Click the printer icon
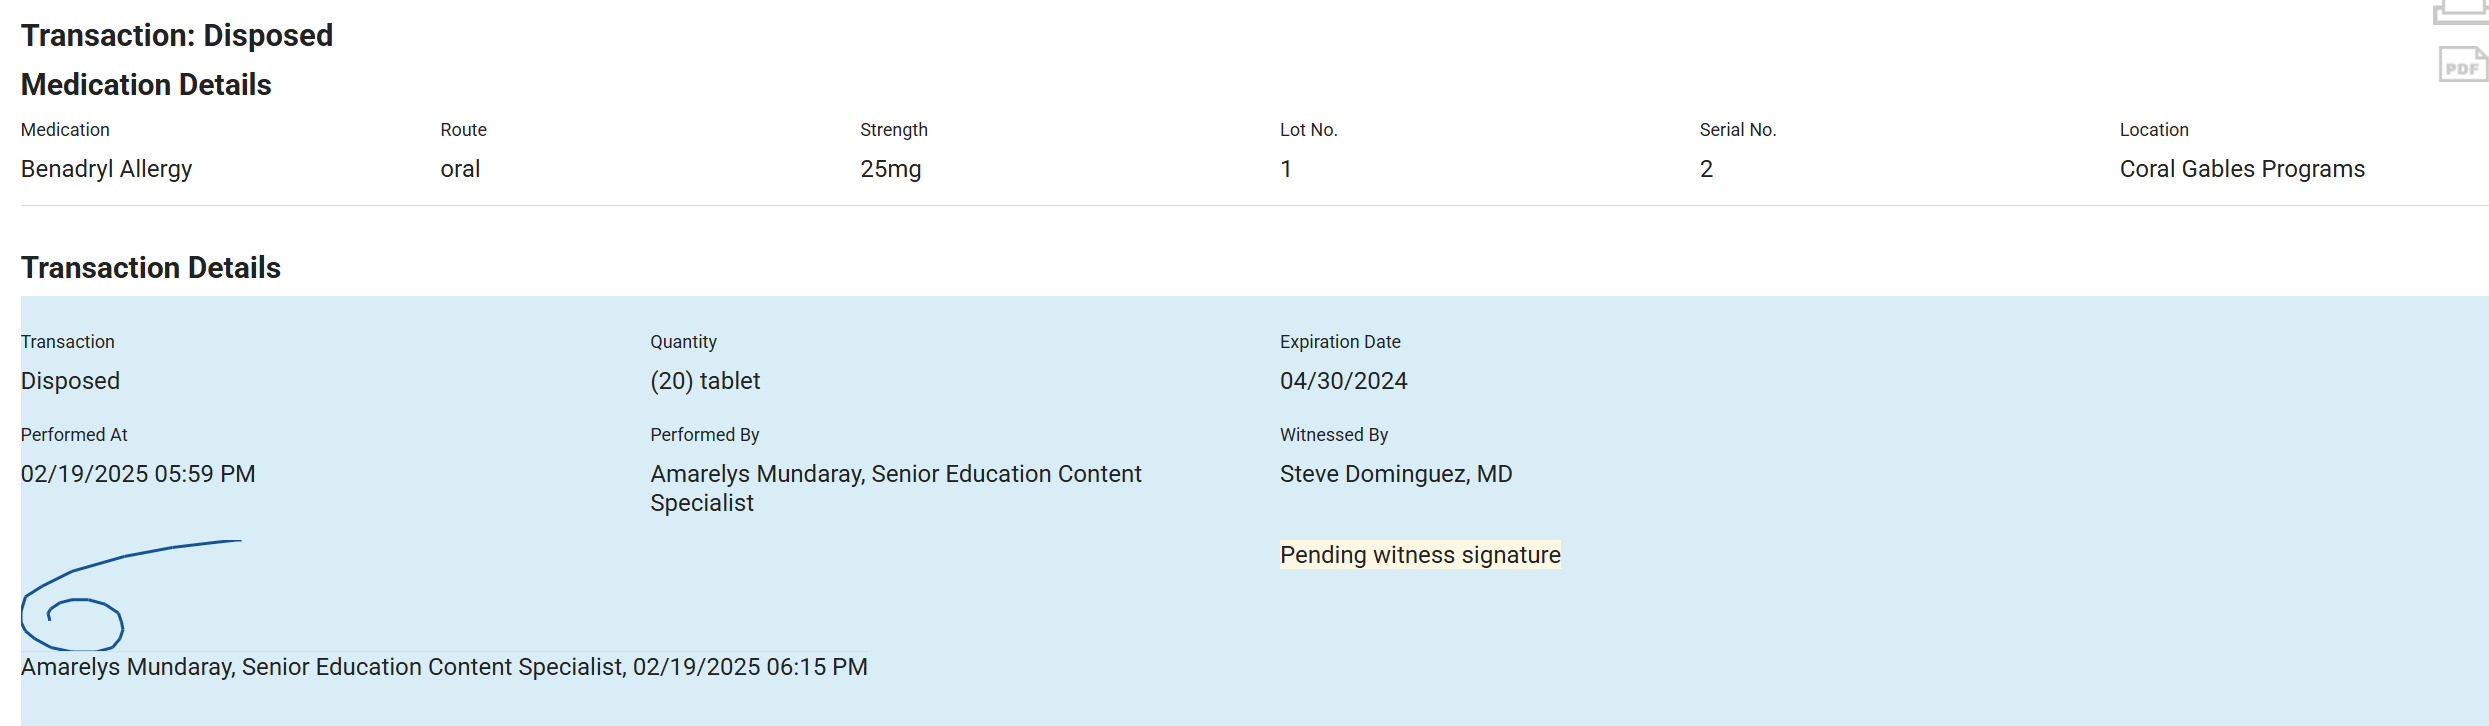This screenshot has width=2489, height=726. point(2463,11)
